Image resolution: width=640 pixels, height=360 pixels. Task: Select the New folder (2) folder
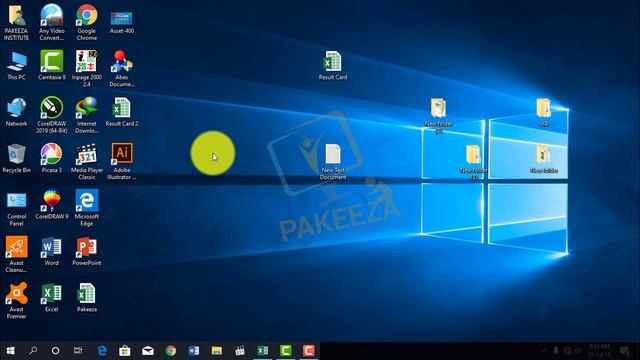(x=438, y=115)
